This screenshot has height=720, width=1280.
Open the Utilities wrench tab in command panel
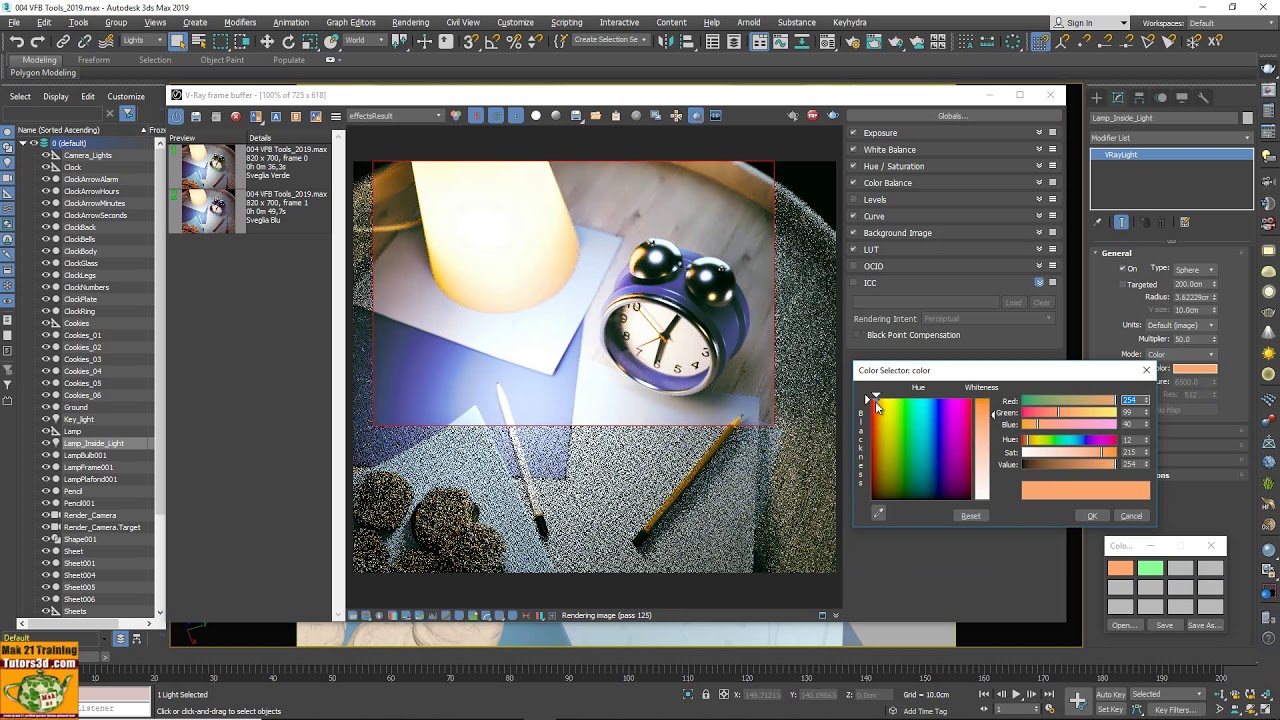pyautogui.click(x=1203, y=98)
